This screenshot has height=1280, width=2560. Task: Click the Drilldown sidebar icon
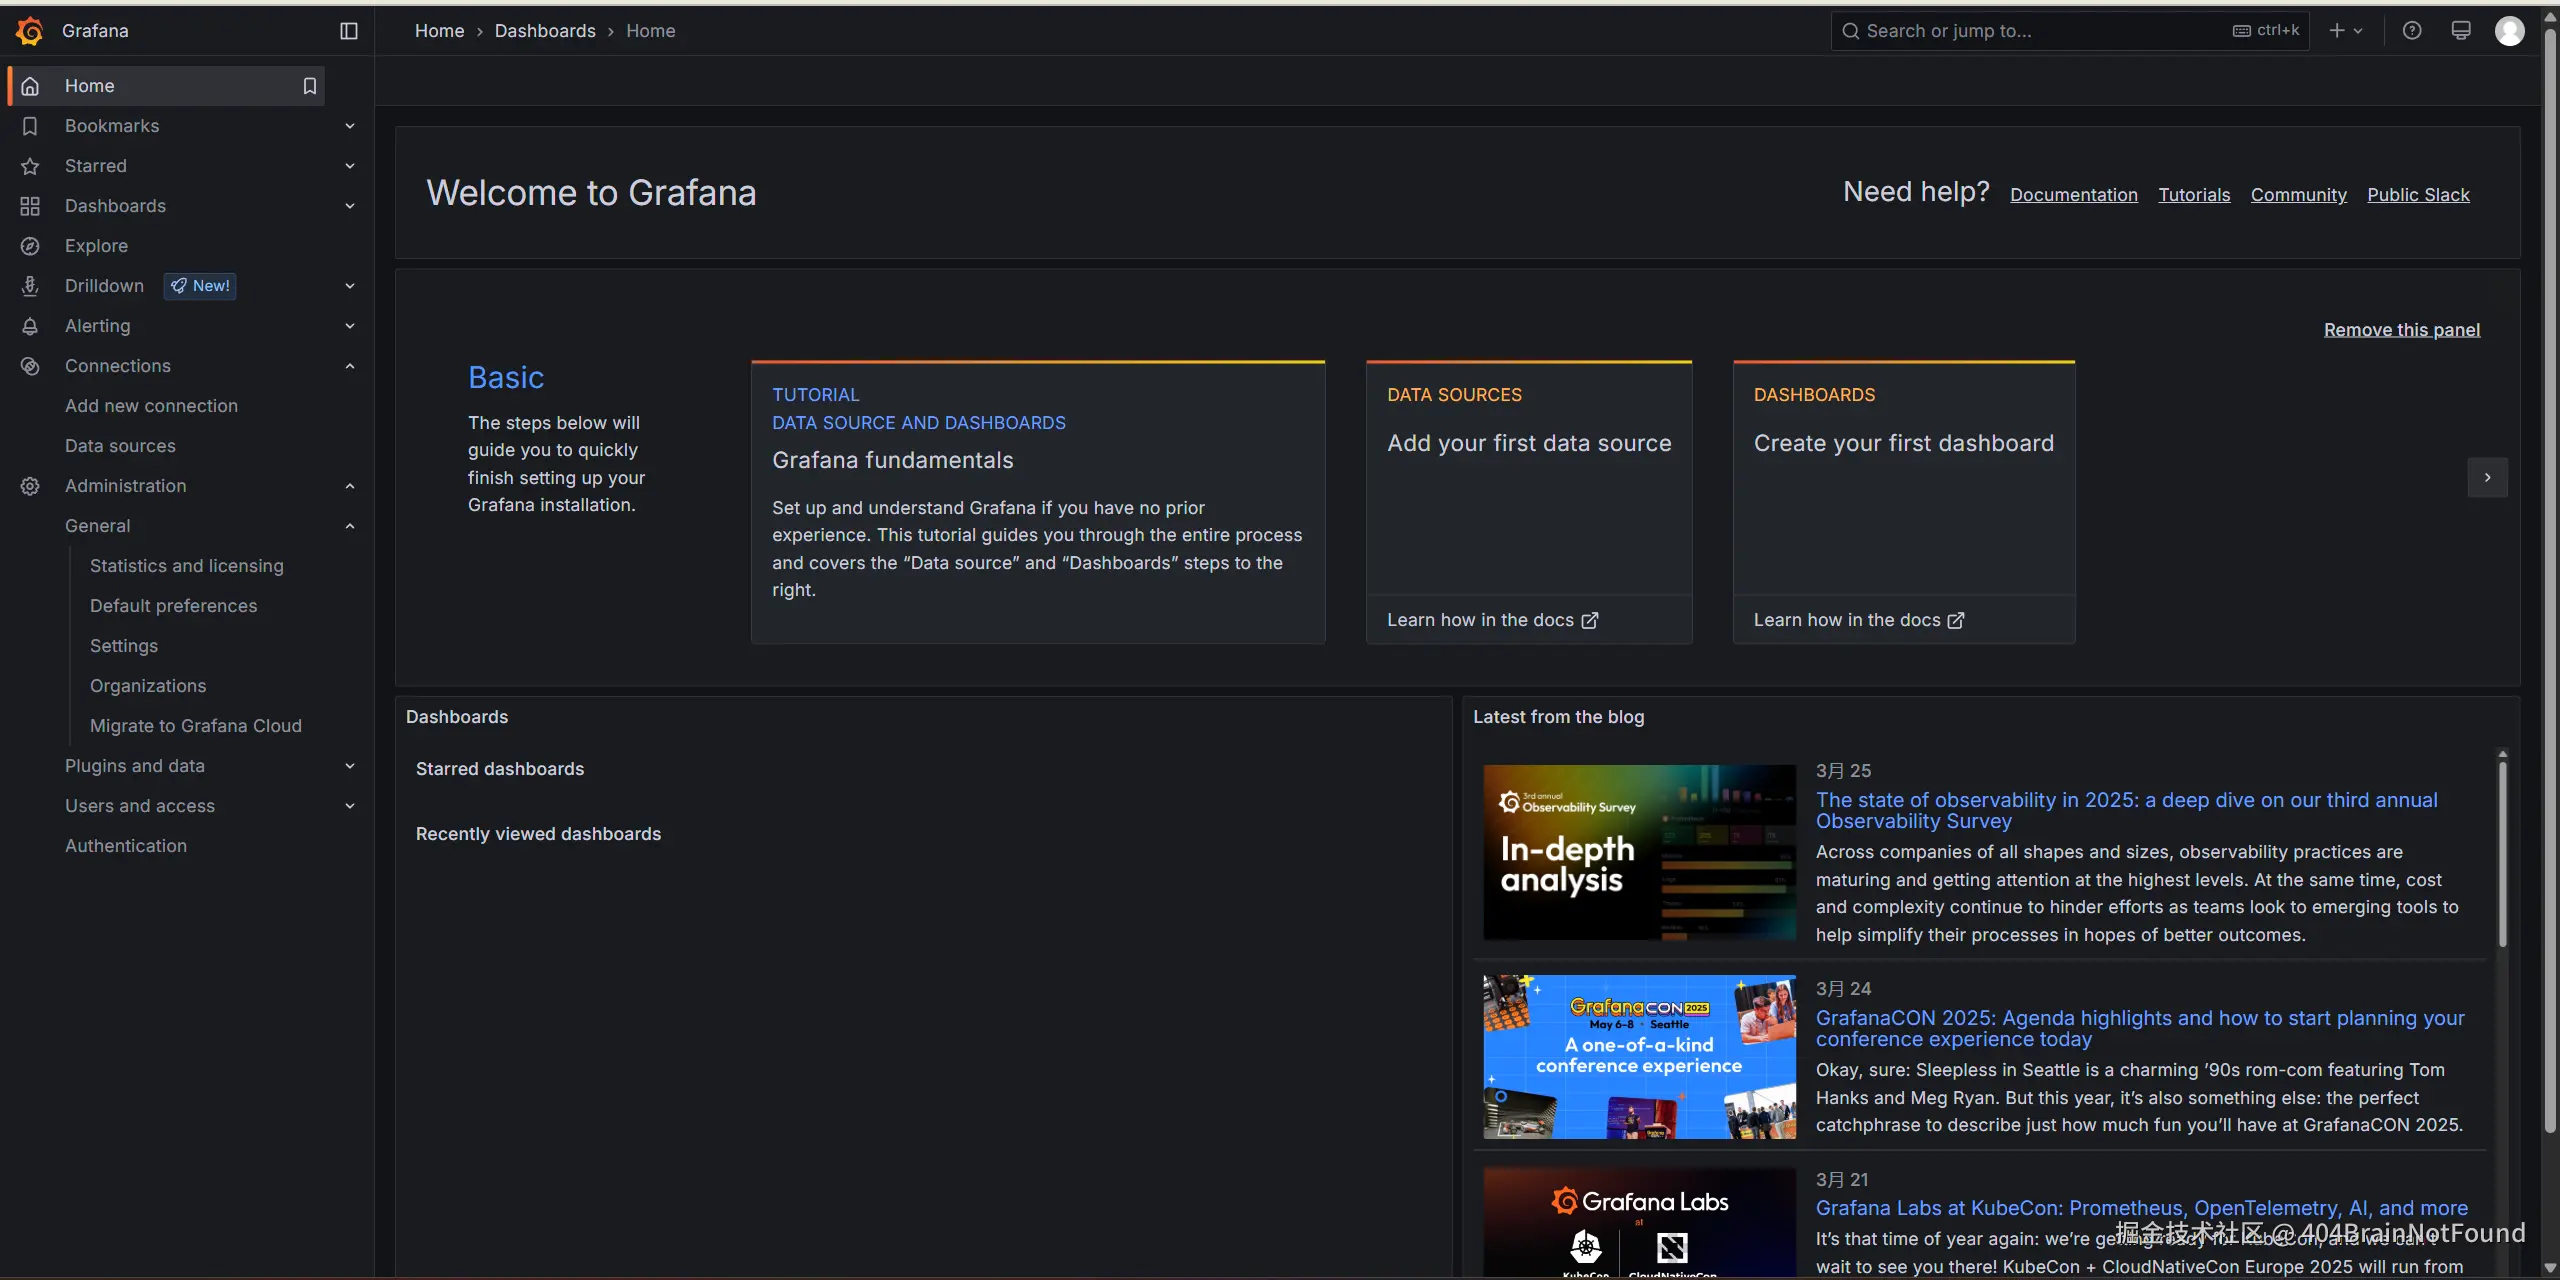30,286
